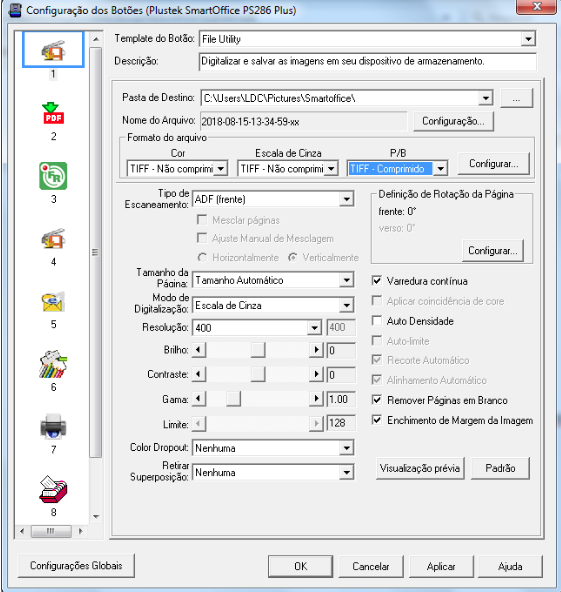This screenshot has width=561, height=592.
Task: Expand the Pasta de Destino dropdown
Action: click(x=485, y=98)
